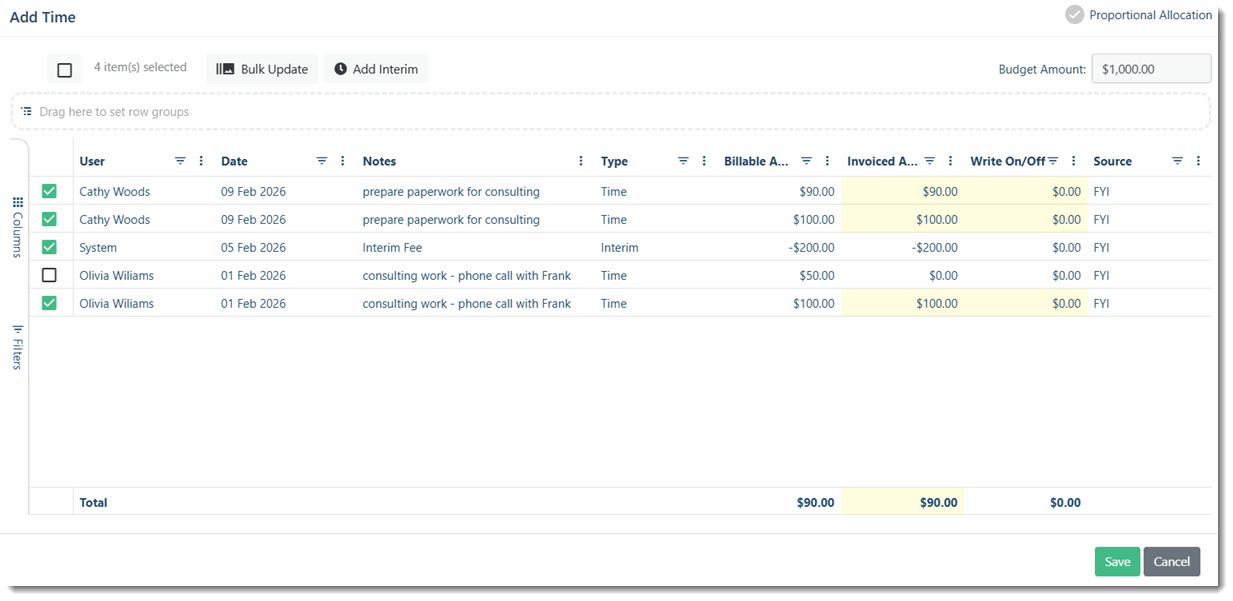Sort by the Type column header
This screenshot has height=601, width=1233.
tap(614, 161)
